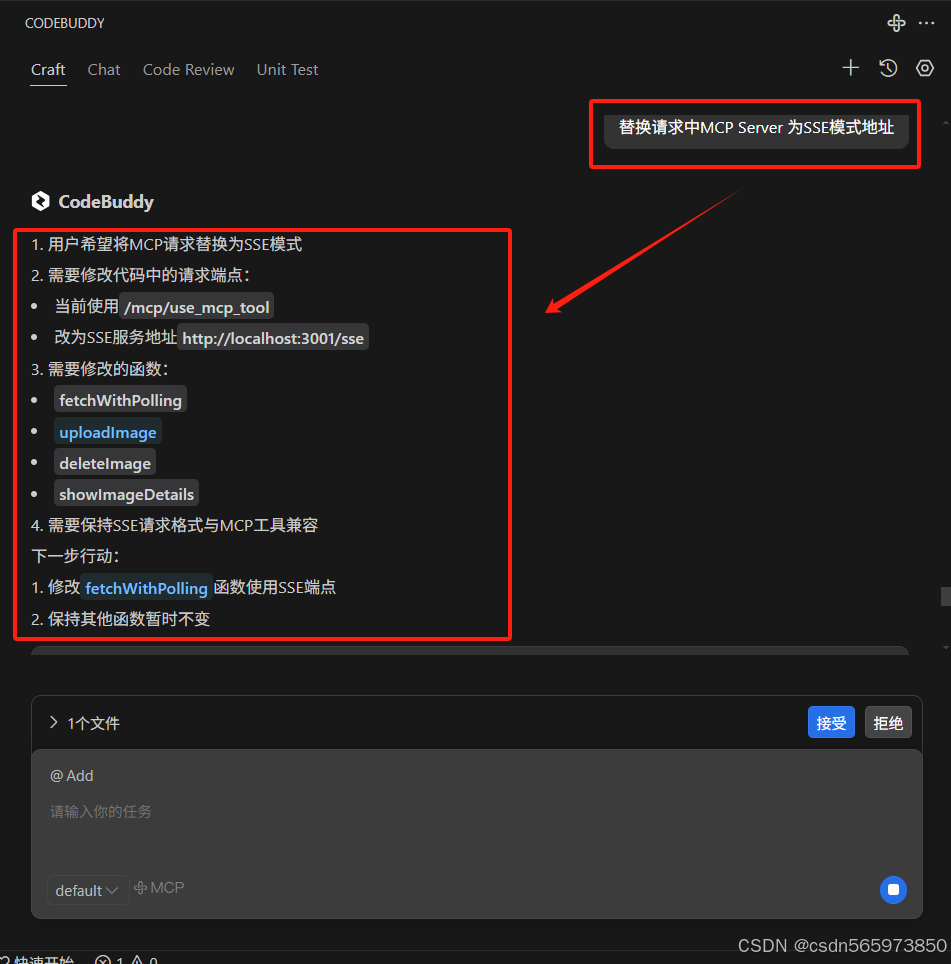The height and width of the screenshot is (964, 951).
Task: Open the MCP icon in panel header
Action: pos(896,23)
